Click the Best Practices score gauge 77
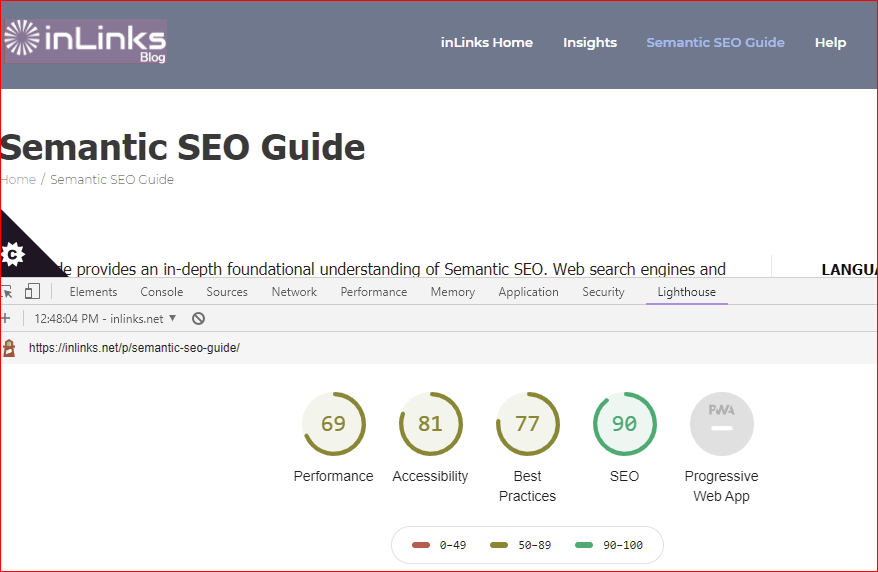 click(x=527, y=424)
